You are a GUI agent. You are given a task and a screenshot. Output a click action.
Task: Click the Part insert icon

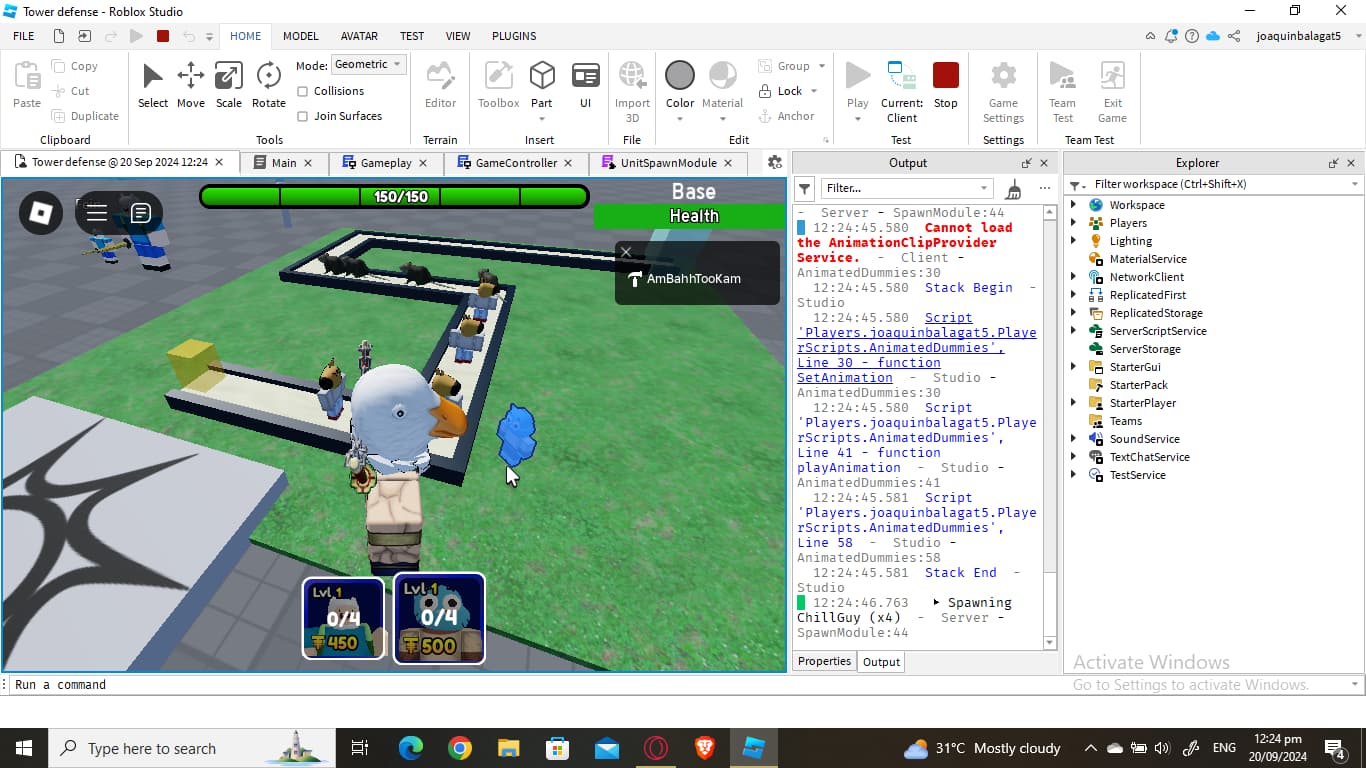pyautogui.click(x=541, y=85)
